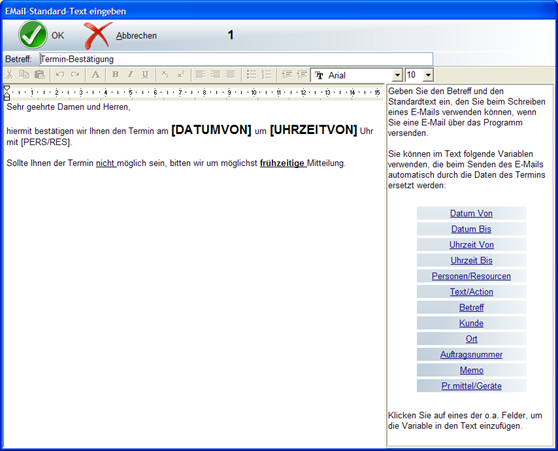Insert the Betreff variable link
The image size is (558, 451).
point(471,308)
